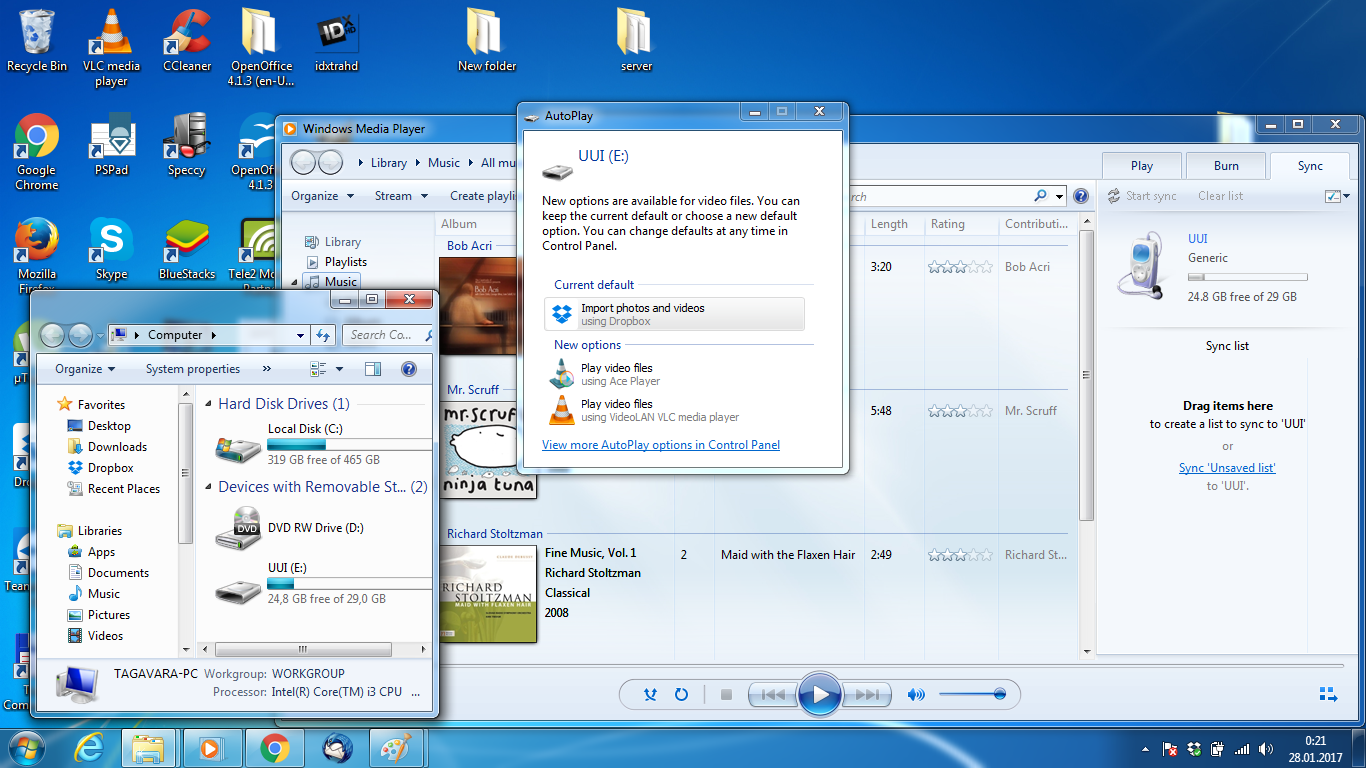Open the Explorer address bar history dropdown
Screen dimensions: 1366x768
coord(300,335)
